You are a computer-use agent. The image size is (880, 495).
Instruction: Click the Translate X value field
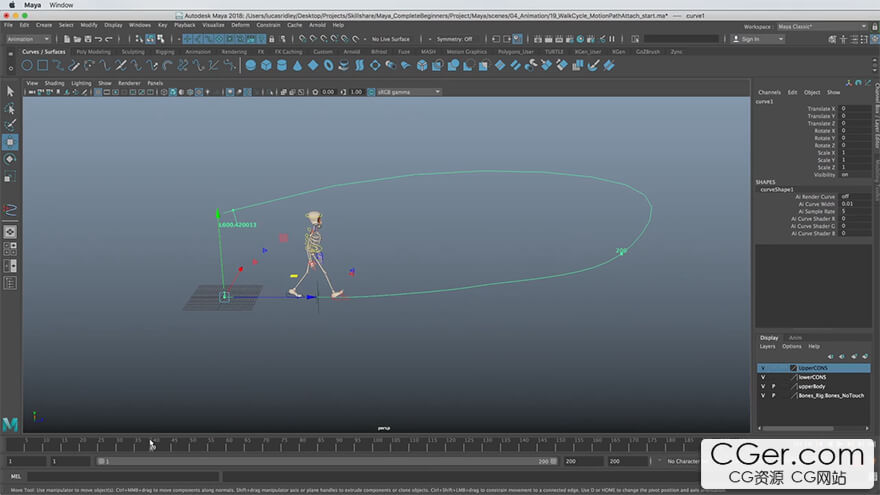tap(856, 109)
